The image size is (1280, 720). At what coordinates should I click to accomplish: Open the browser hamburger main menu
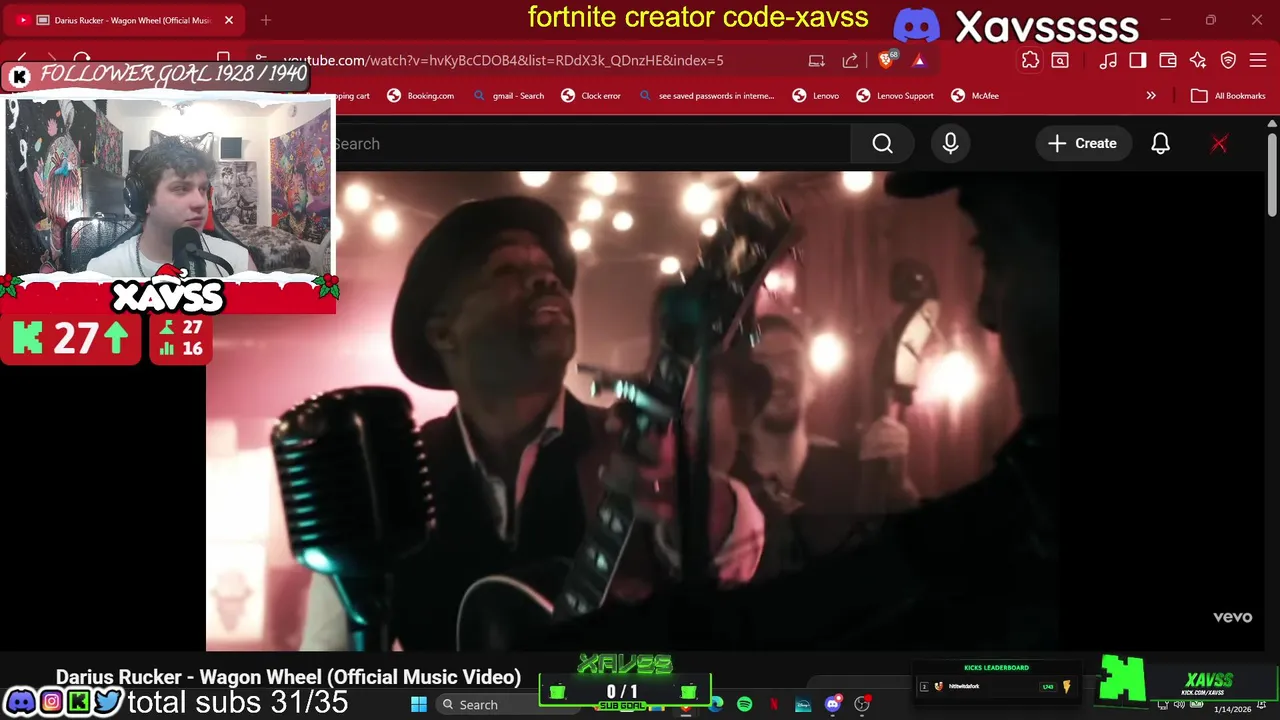point(1258,61)
